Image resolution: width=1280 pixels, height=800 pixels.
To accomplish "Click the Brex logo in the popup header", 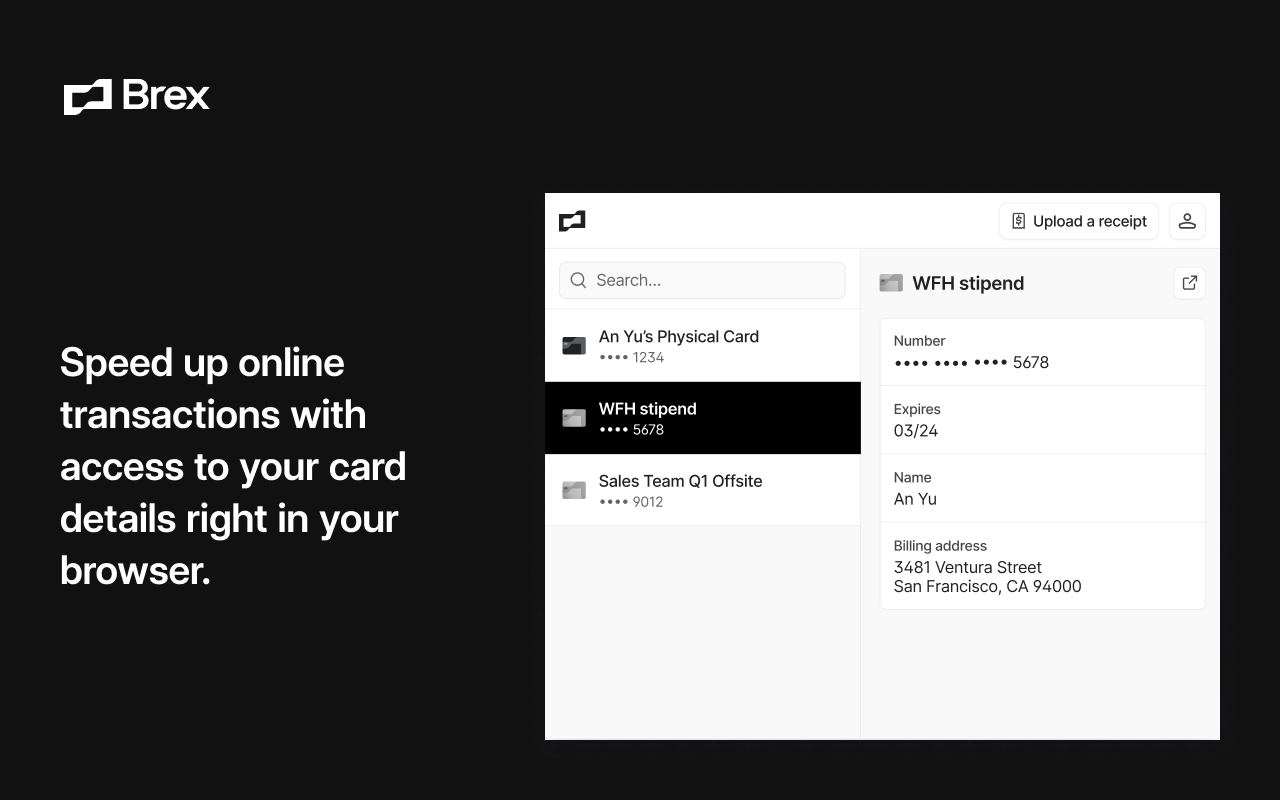I will coord(572,221).
